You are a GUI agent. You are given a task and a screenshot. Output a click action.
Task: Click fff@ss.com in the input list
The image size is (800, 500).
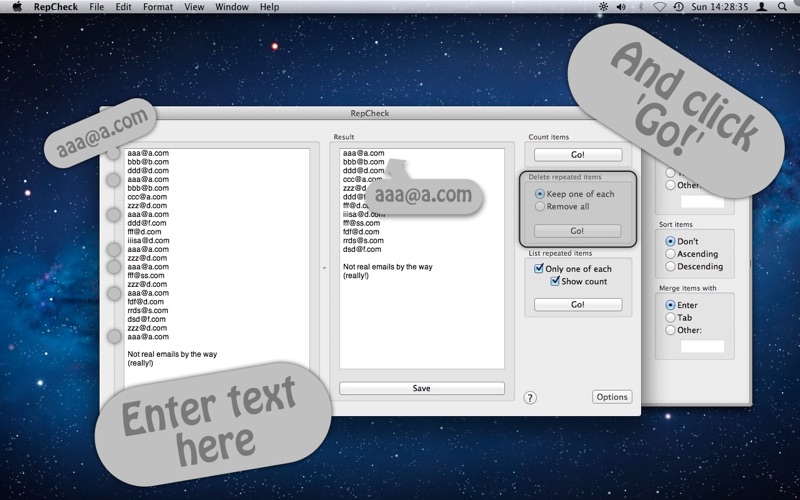point(146,276)
